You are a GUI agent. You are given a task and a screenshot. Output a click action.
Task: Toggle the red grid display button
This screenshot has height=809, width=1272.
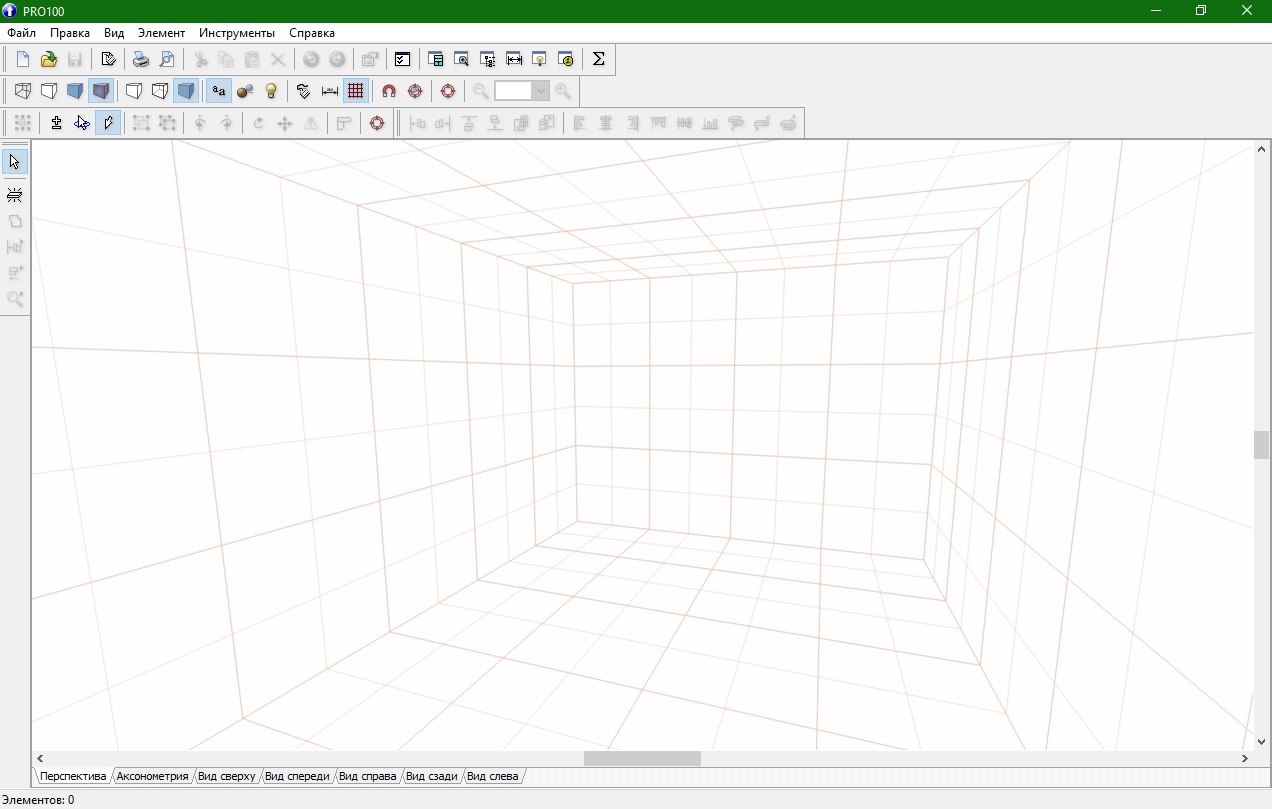click(x=355, y=91)
